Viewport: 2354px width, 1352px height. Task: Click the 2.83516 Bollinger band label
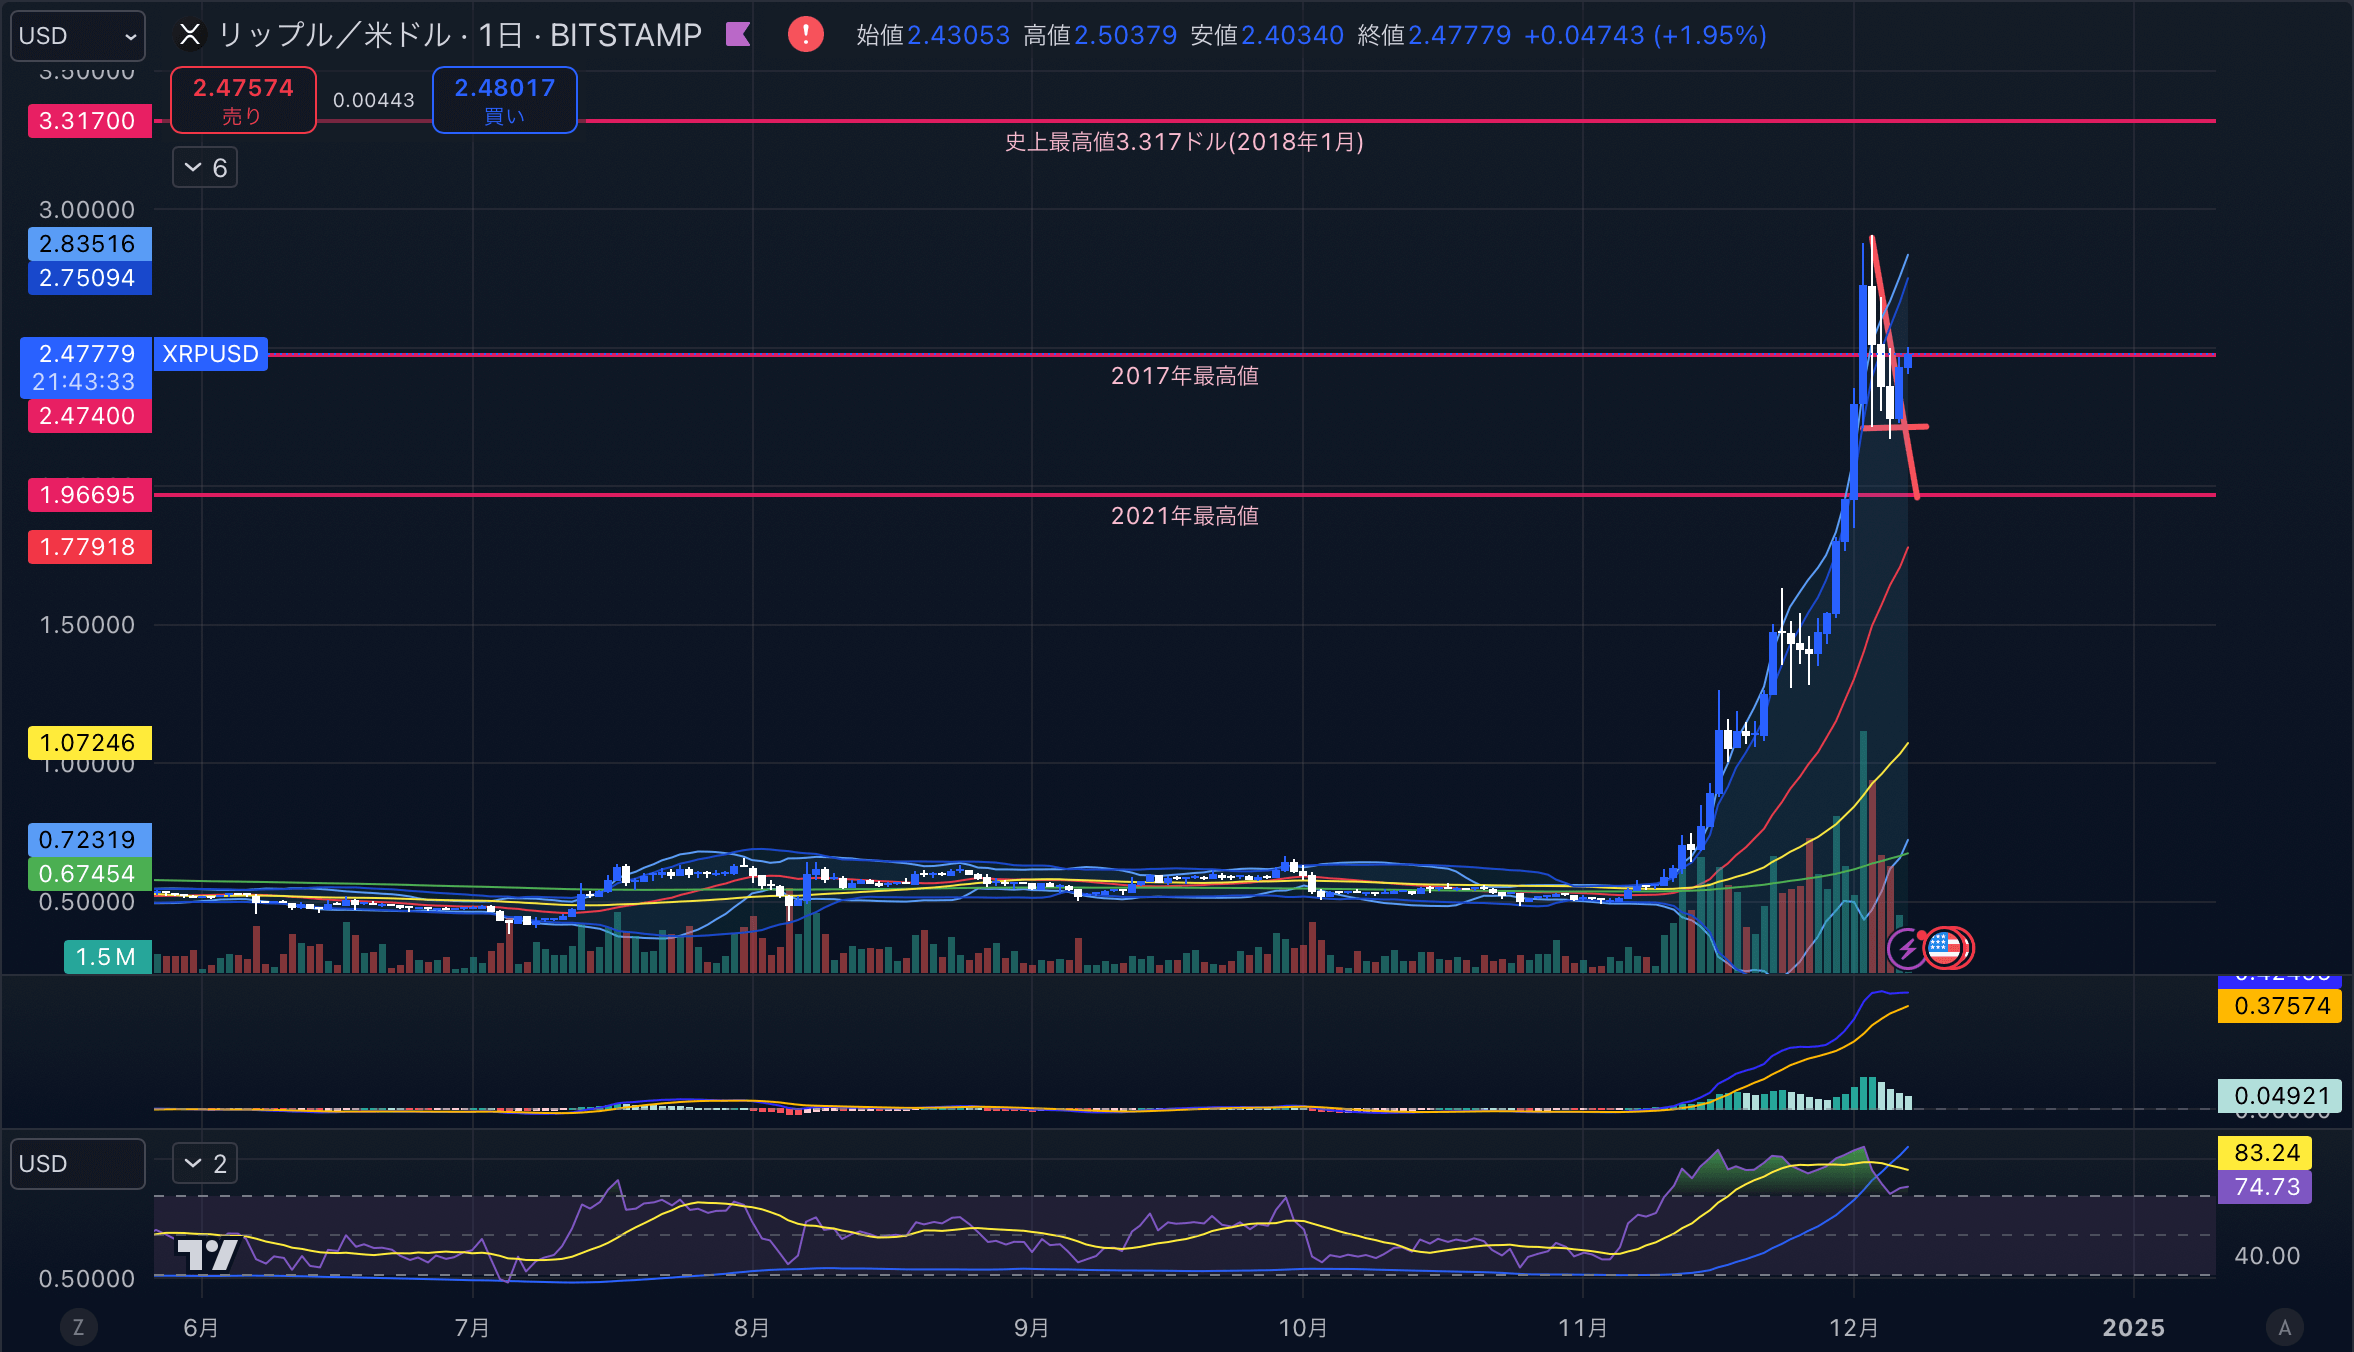pos(89,244)
